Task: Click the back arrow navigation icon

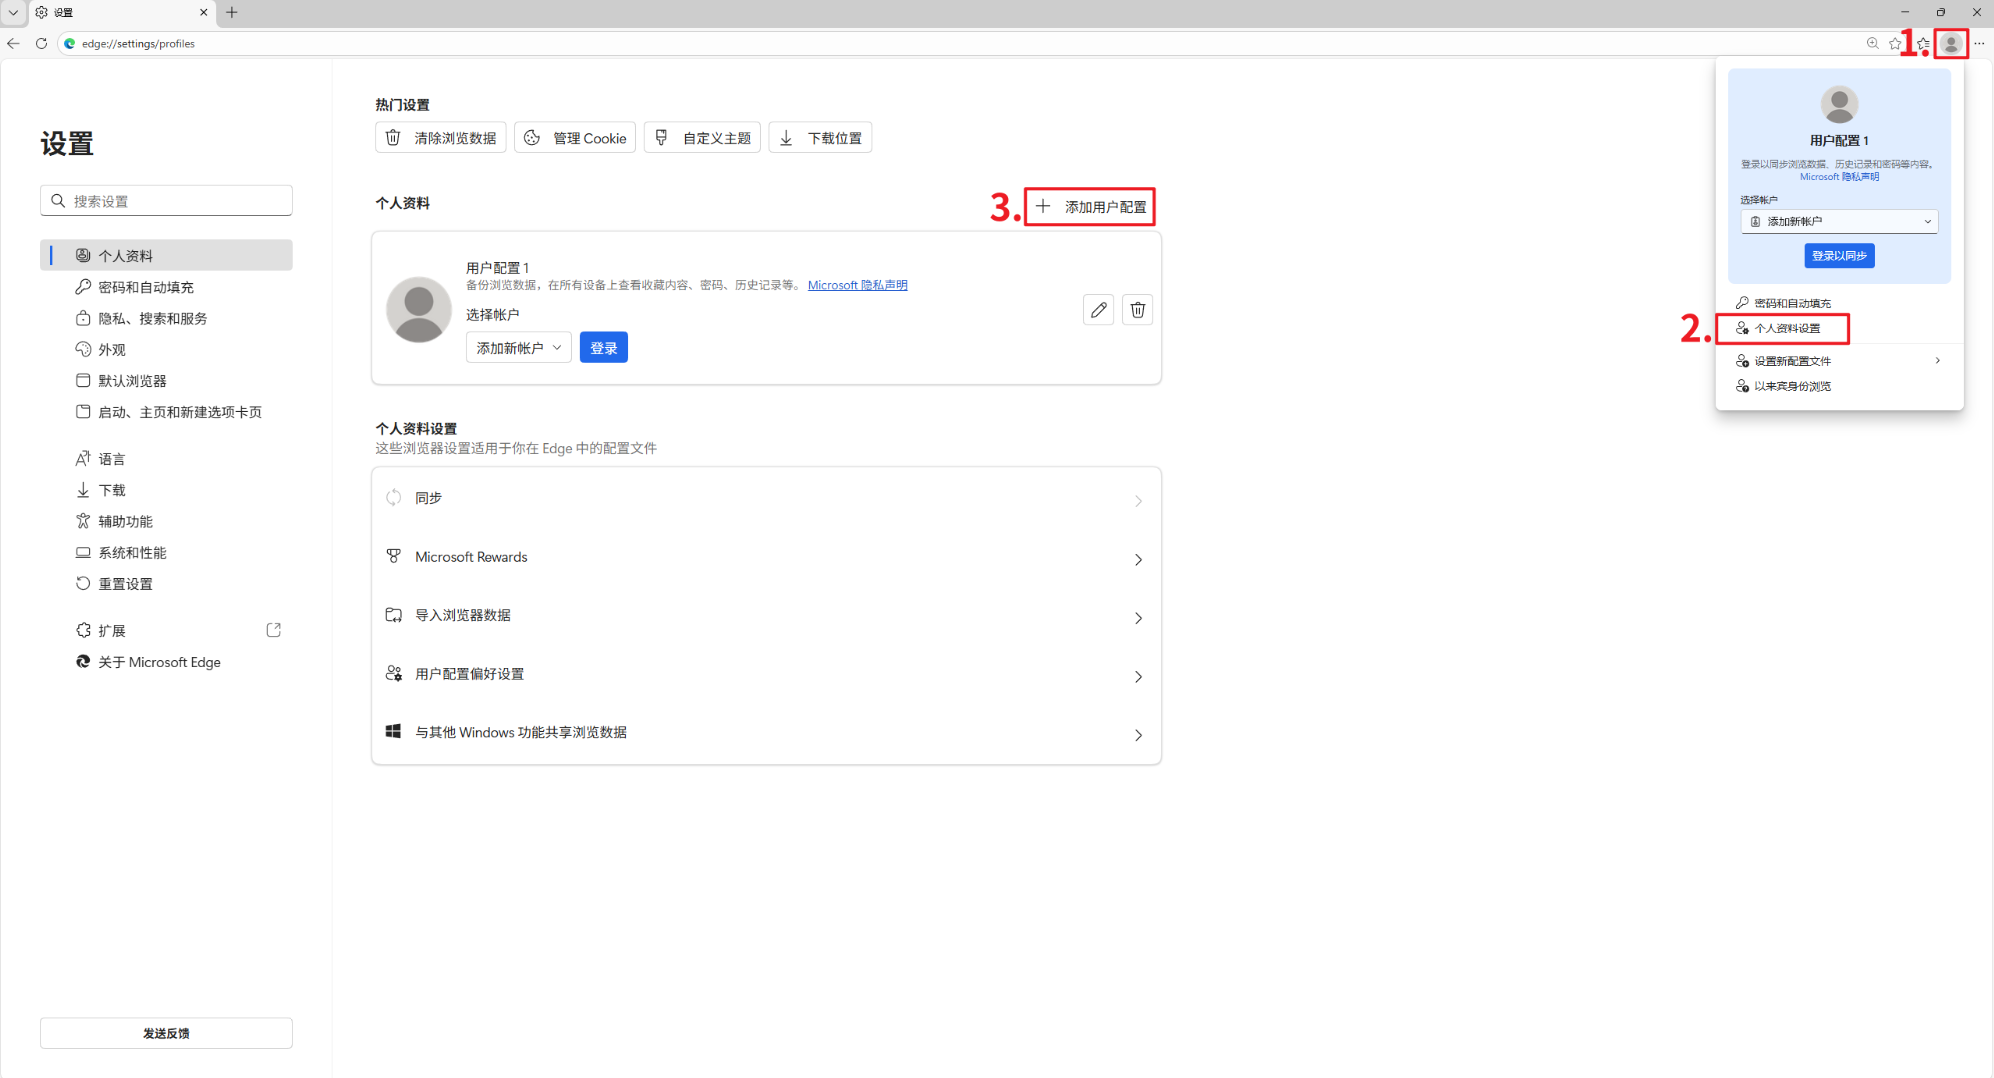Action: coord(13,43)
